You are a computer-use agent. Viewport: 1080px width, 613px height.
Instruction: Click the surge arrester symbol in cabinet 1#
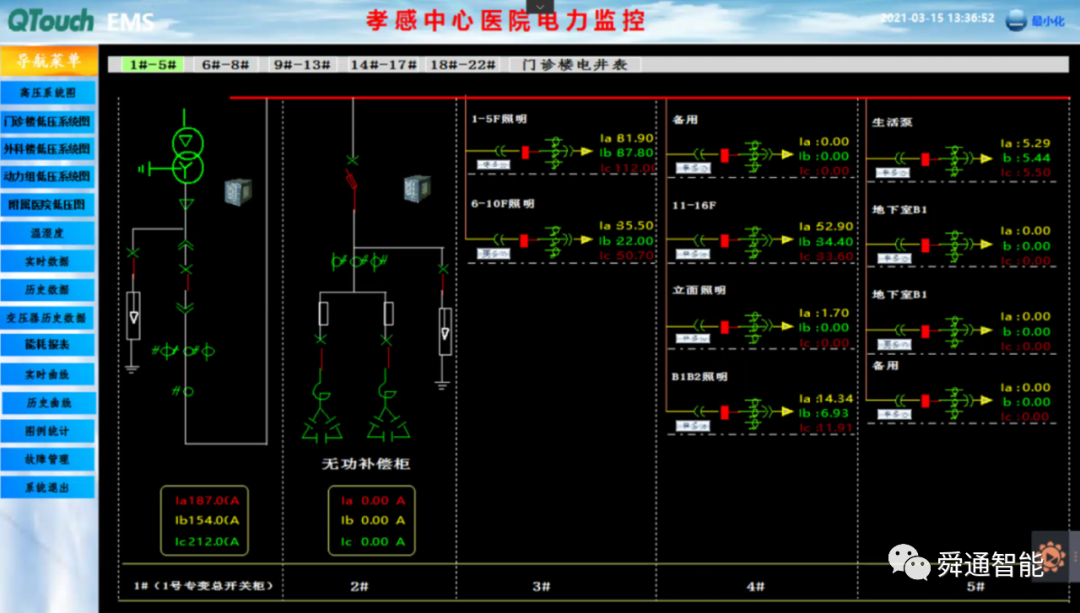click(x=133, y=315)
